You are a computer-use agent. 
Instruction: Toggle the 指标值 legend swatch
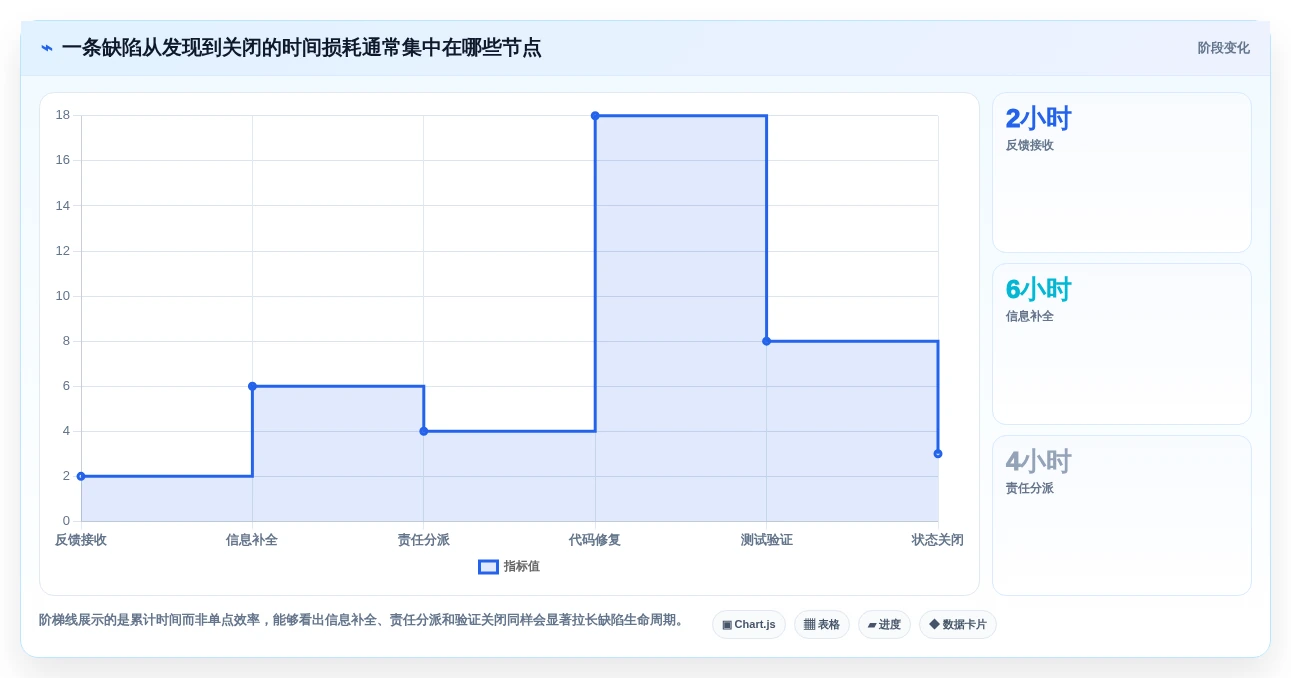[488, 567]
